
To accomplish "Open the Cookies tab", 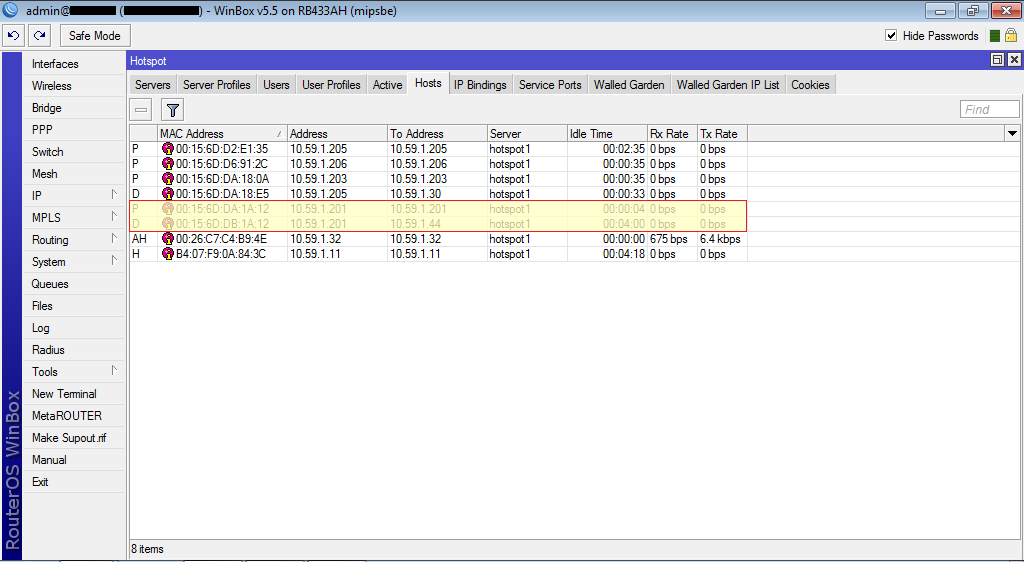I will point(810,85).
